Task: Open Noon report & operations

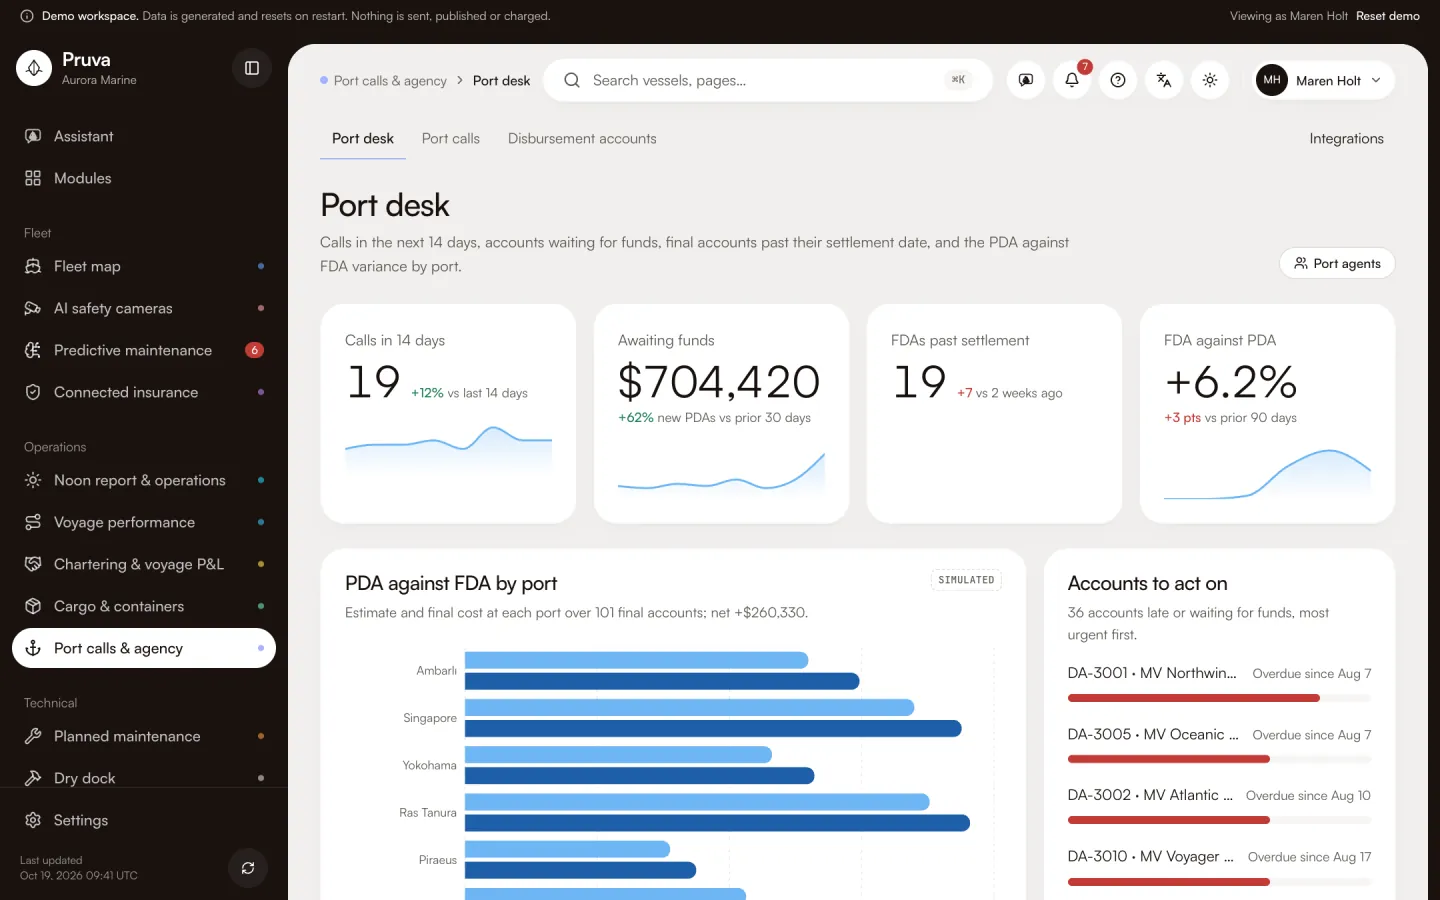Action: (144, 480)
